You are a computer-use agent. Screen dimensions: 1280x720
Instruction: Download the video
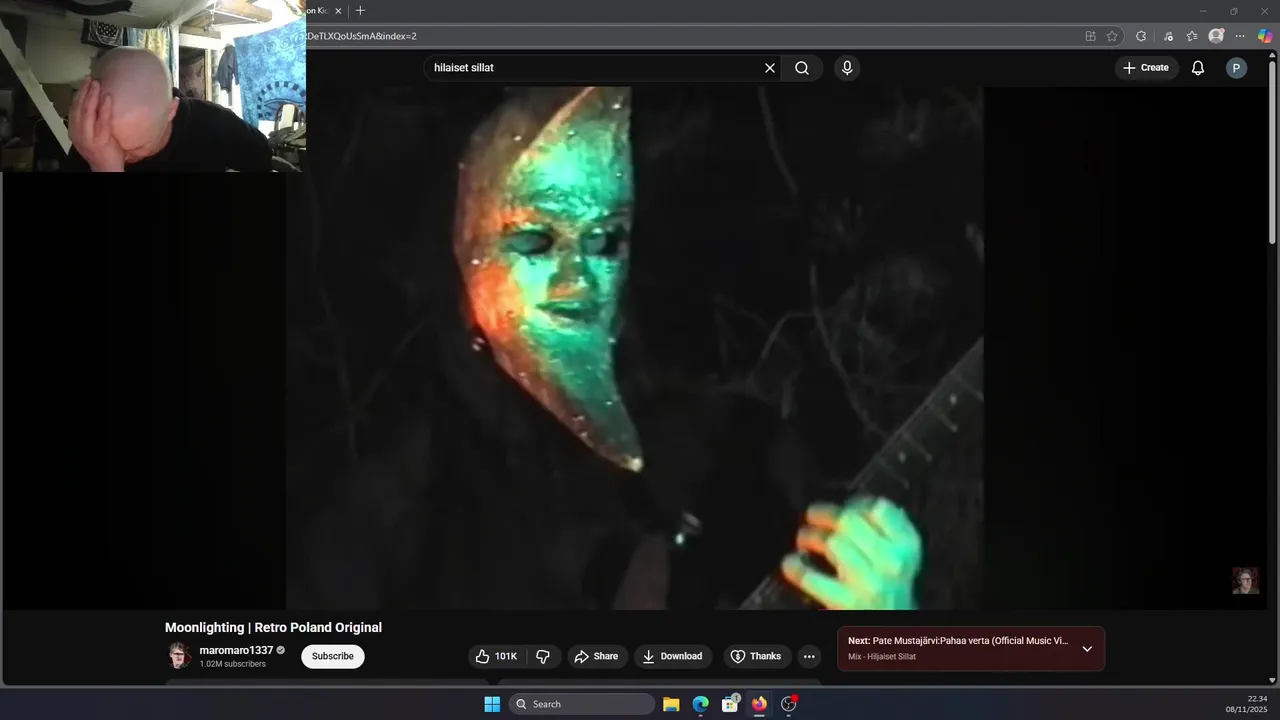point(672,656)
